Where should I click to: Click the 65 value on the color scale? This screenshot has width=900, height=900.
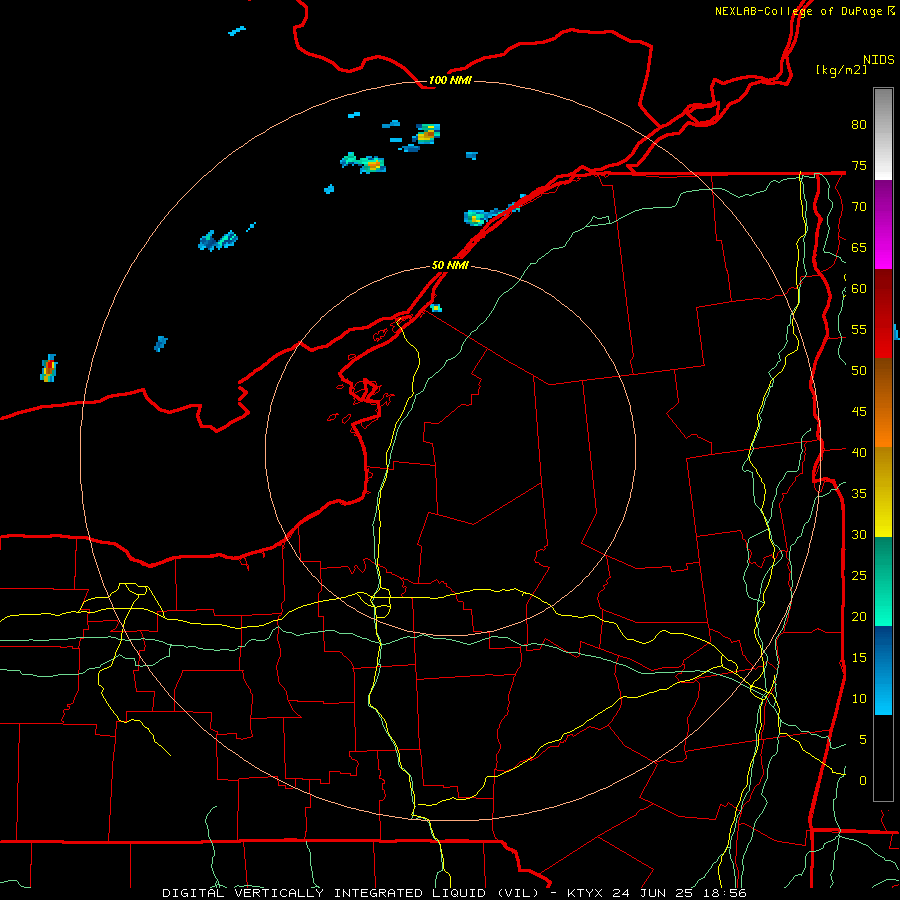click(x=859, y=247)
